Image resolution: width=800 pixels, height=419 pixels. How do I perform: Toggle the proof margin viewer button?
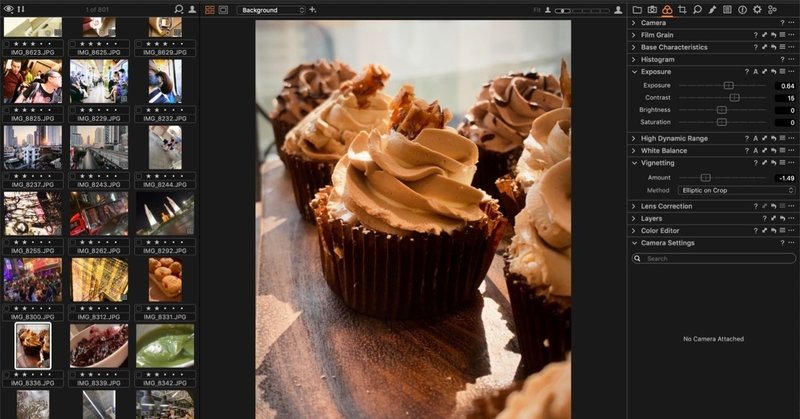[223, 10]
